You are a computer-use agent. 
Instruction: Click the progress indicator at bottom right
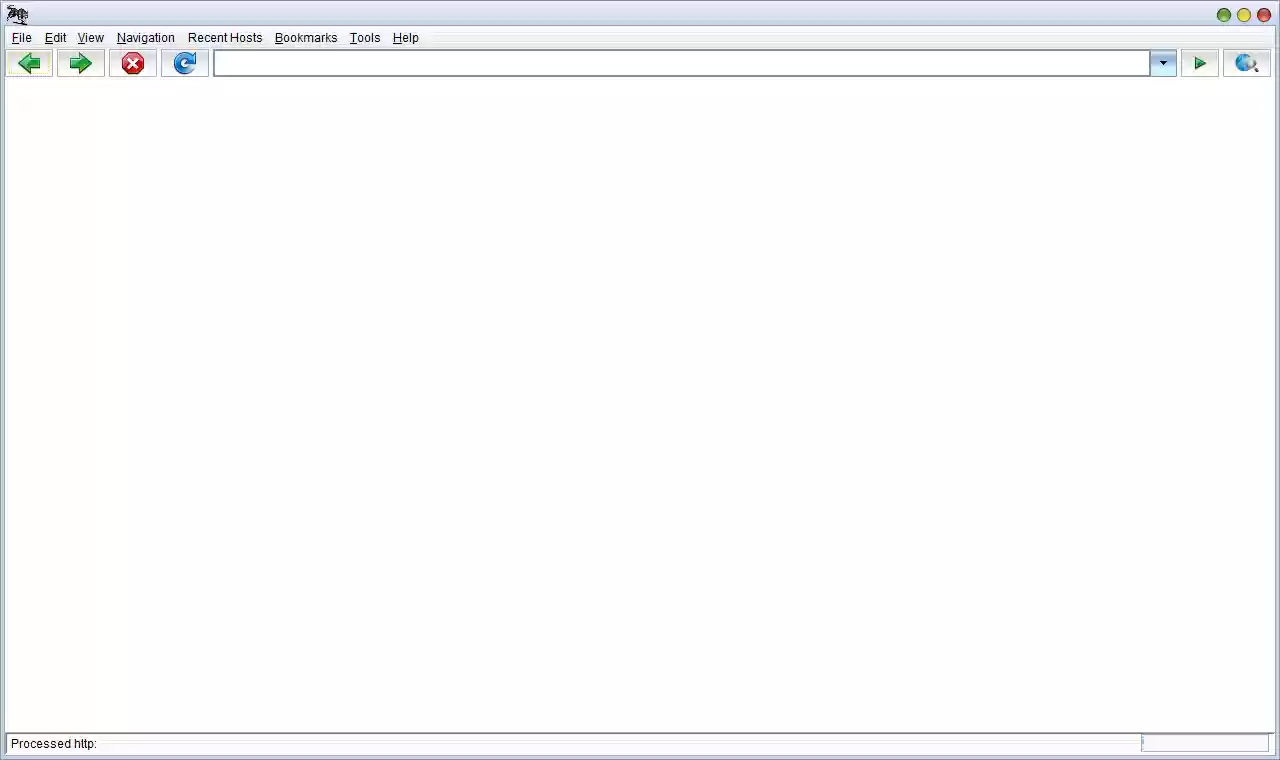(x=1205, y=743)
